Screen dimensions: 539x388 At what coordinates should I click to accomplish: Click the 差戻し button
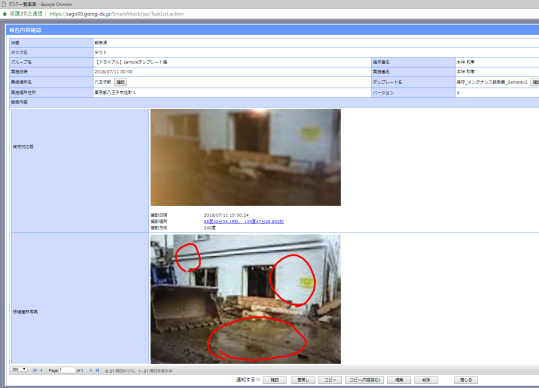(303, 380)
